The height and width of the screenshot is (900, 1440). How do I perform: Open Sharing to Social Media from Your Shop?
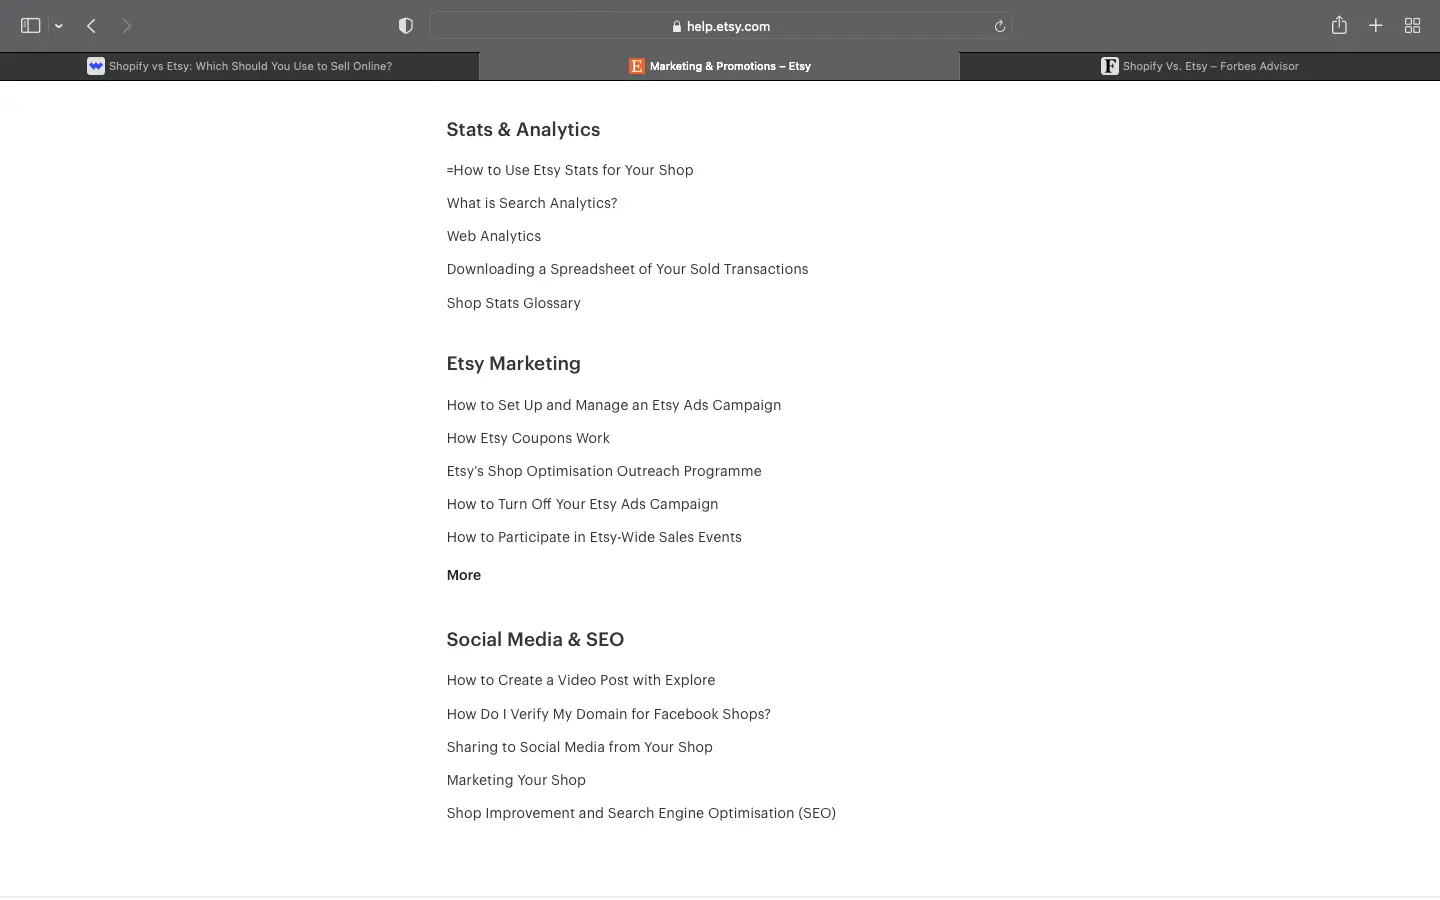point(579,747)
